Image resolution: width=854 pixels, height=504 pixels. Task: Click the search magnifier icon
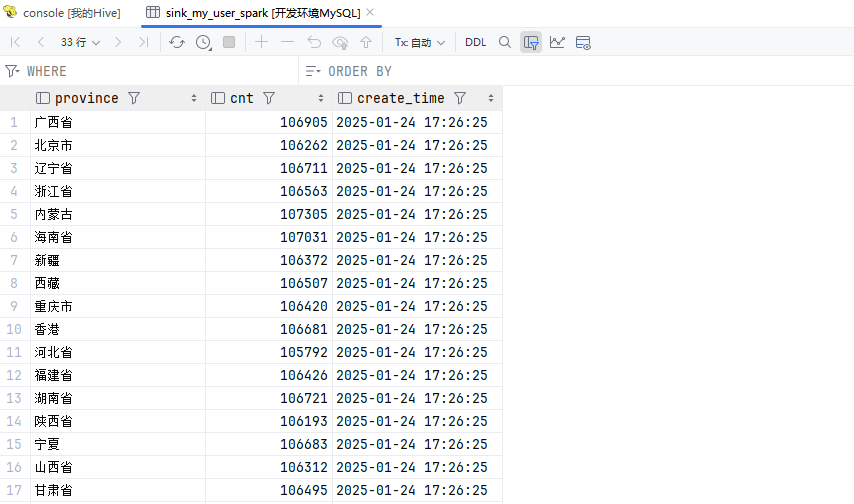[x=505, y=42]
